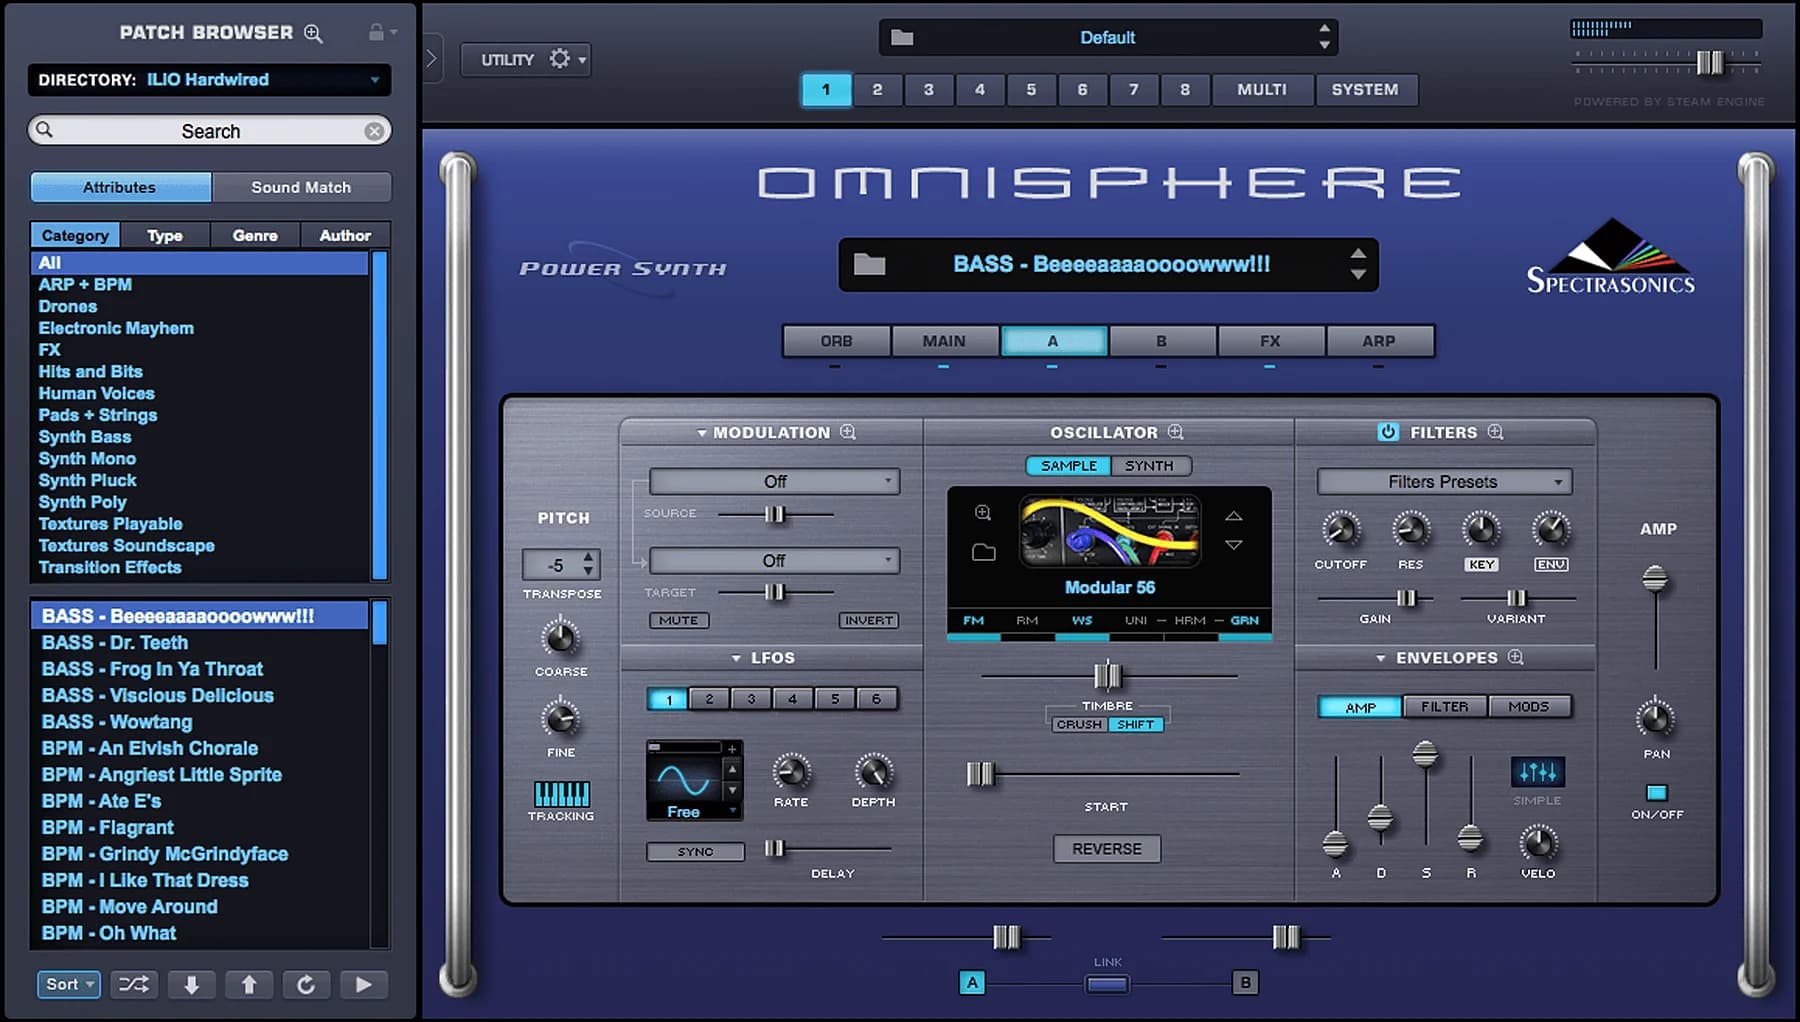Switch to the ARP tab

click(x=1379, y=341)
